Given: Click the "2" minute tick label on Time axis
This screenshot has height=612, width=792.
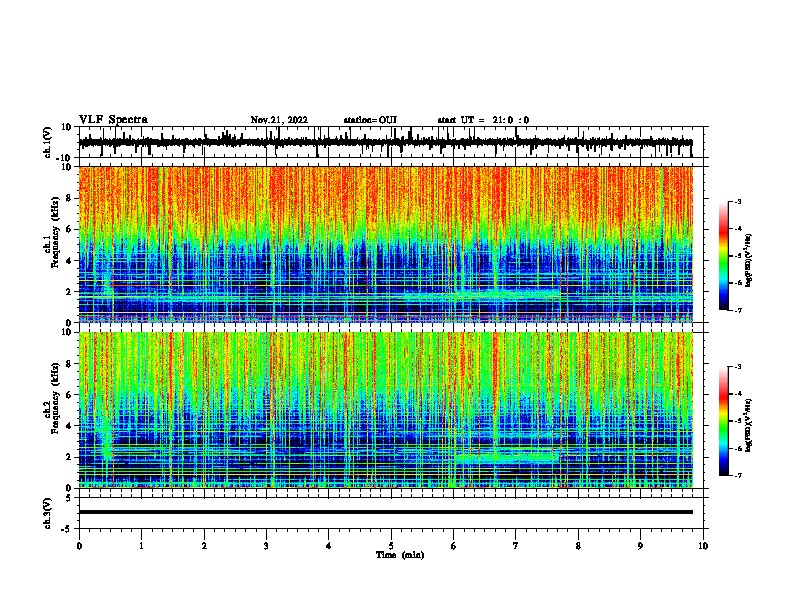Looking at the screenshot, I should tap(204, 546).
